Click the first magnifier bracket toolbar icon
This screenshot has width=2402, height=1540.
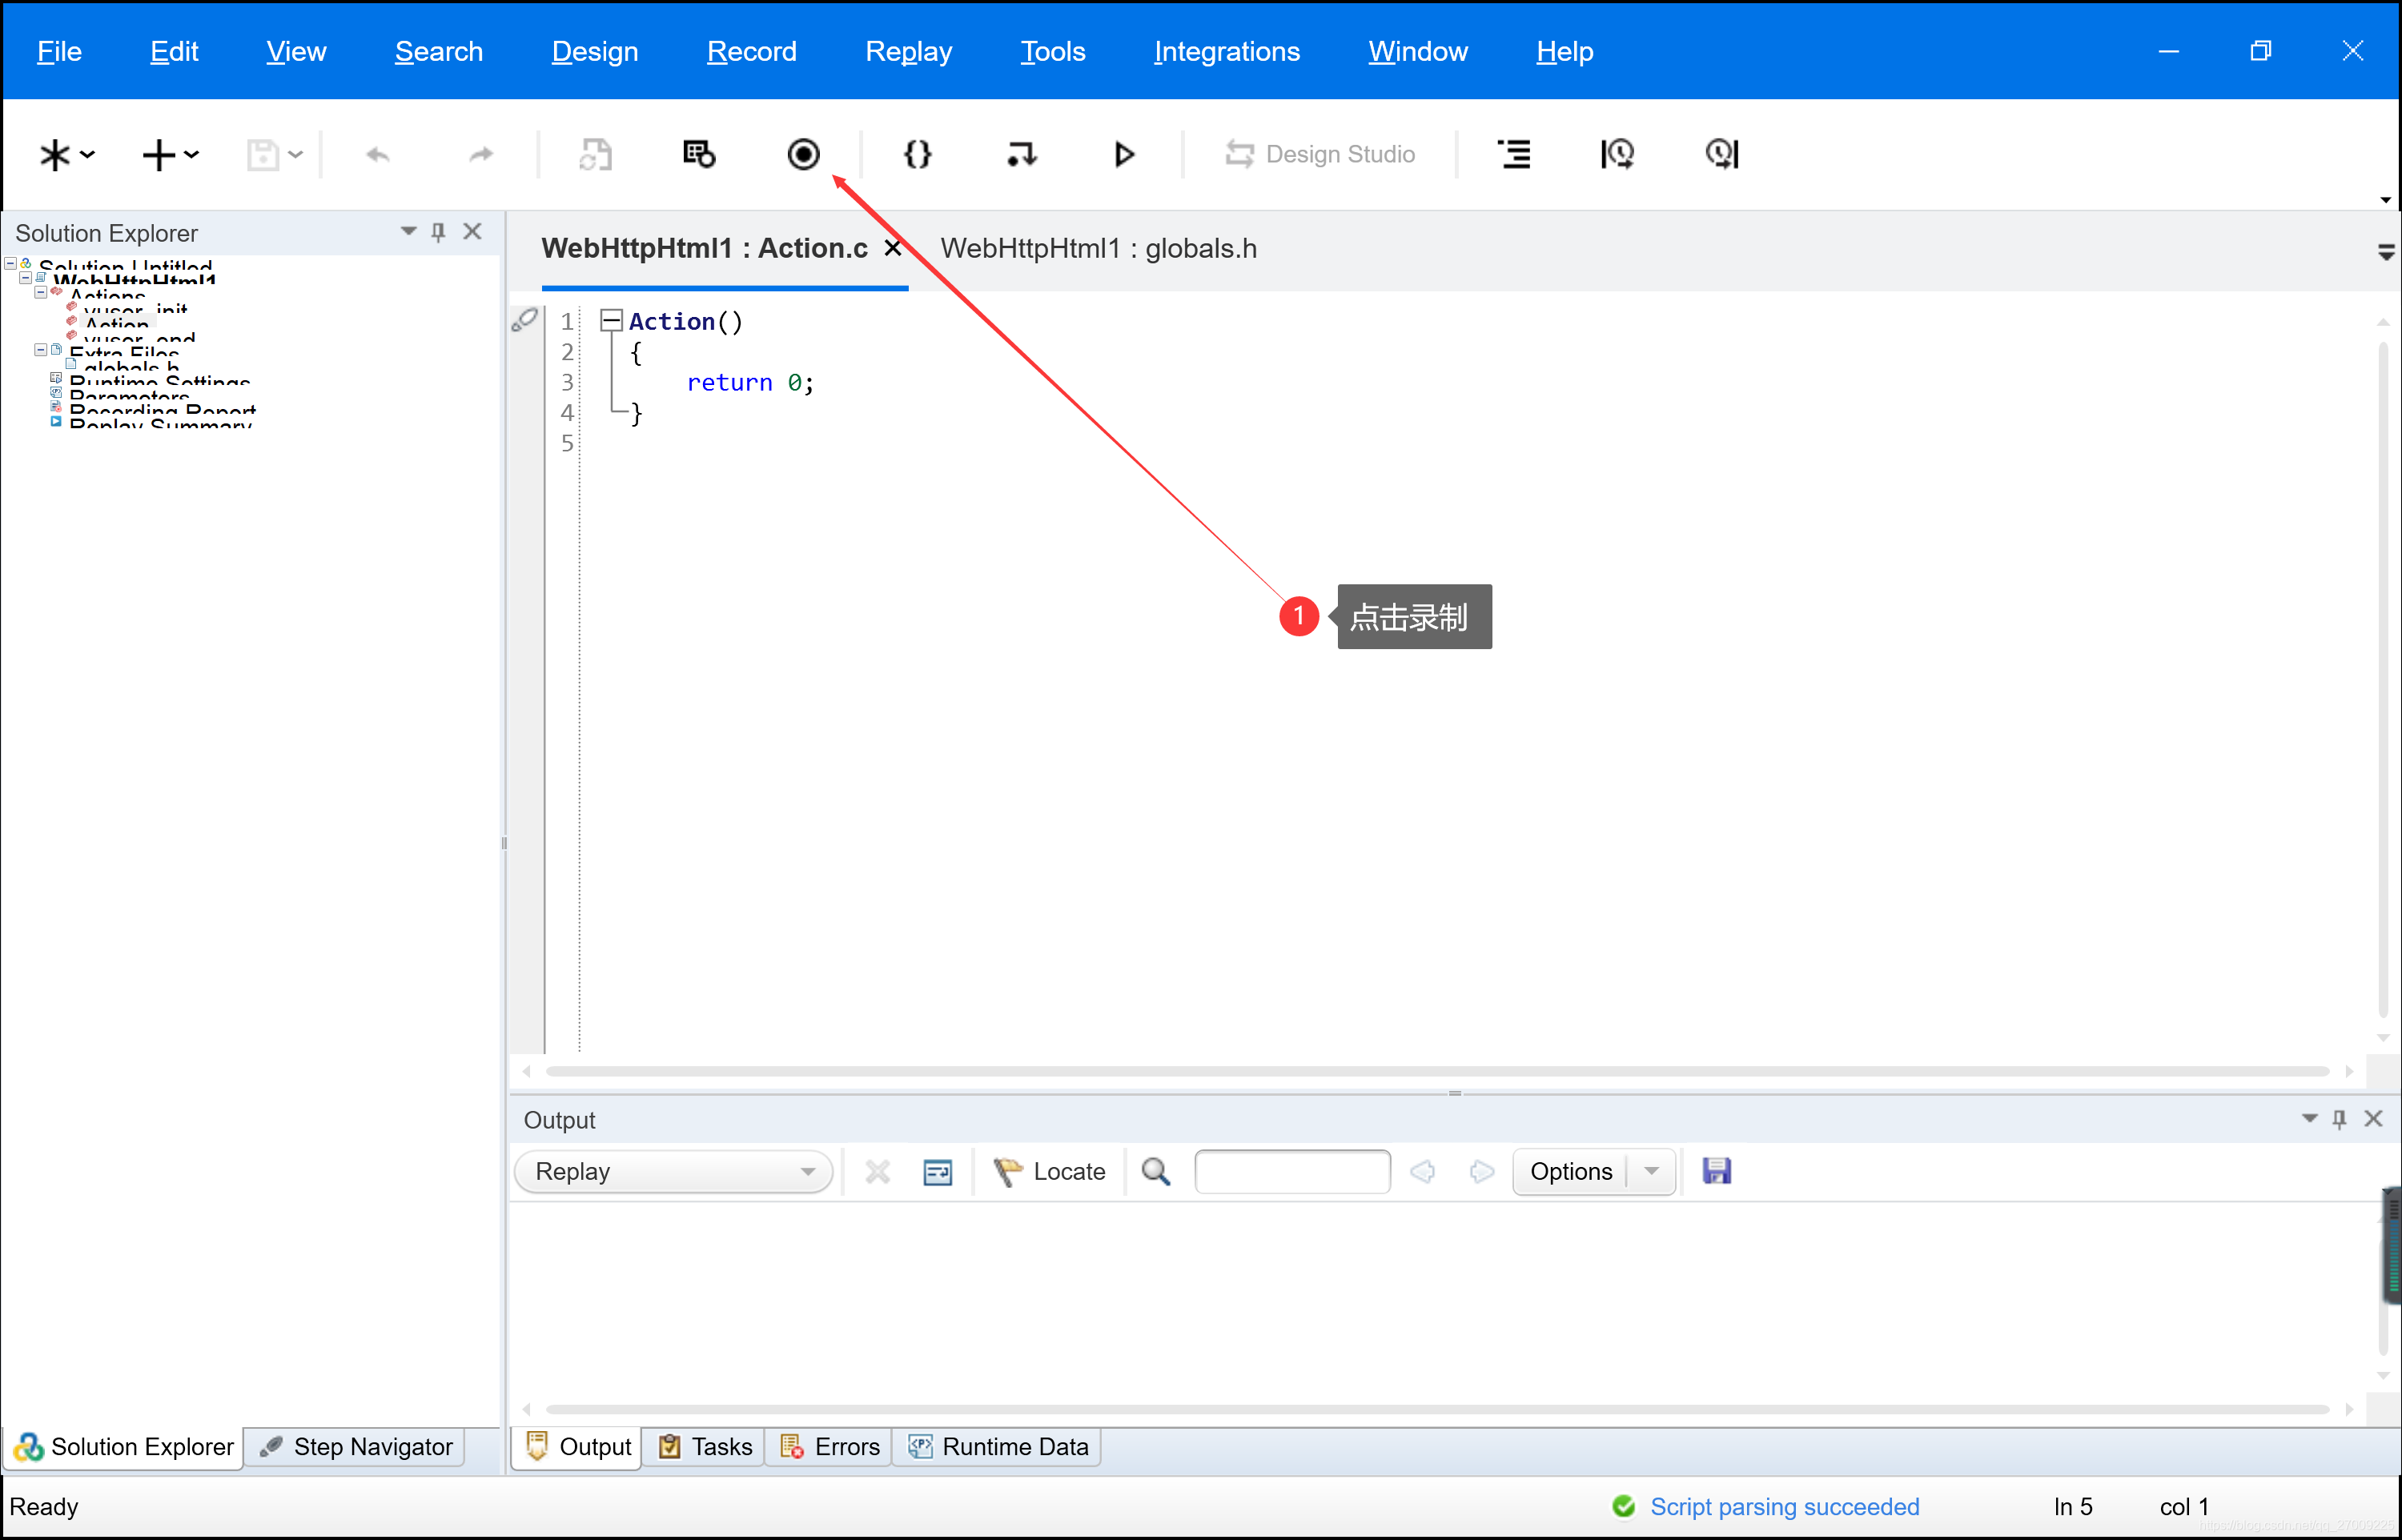point(1617,154)
